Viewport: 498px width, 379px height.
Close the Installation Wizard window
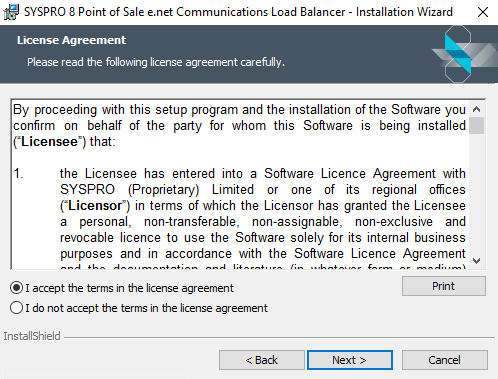[x=483, y=12]
